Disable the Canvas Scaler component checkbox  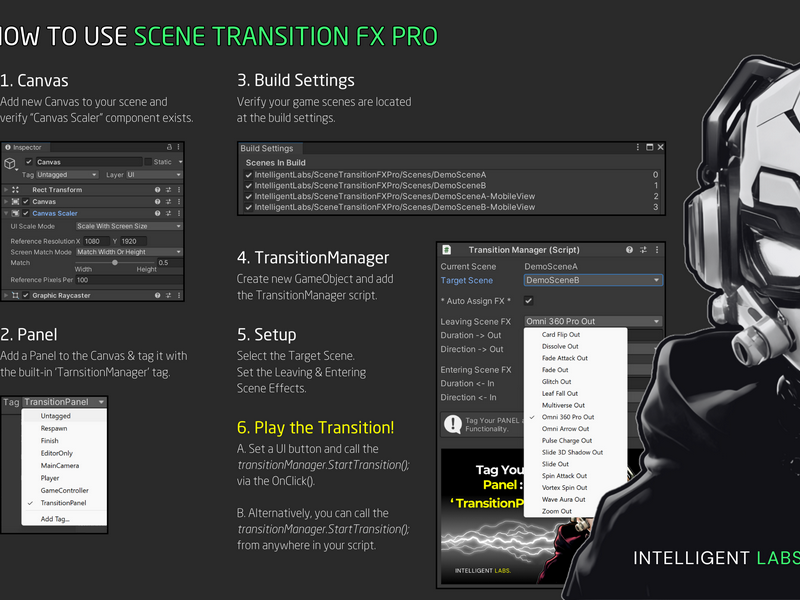[x=26, y=213]
